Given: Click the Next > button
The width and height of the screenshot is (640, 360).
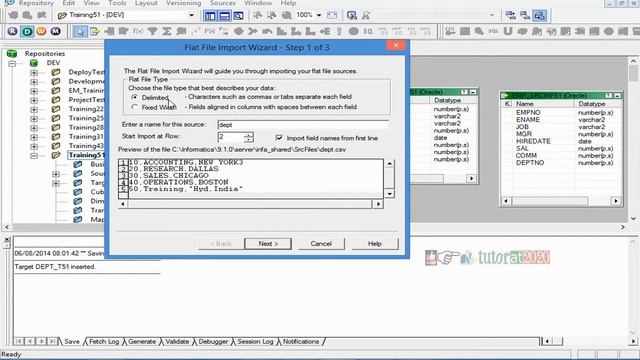Looking at the screenshot, I should (x=268, y=244).
